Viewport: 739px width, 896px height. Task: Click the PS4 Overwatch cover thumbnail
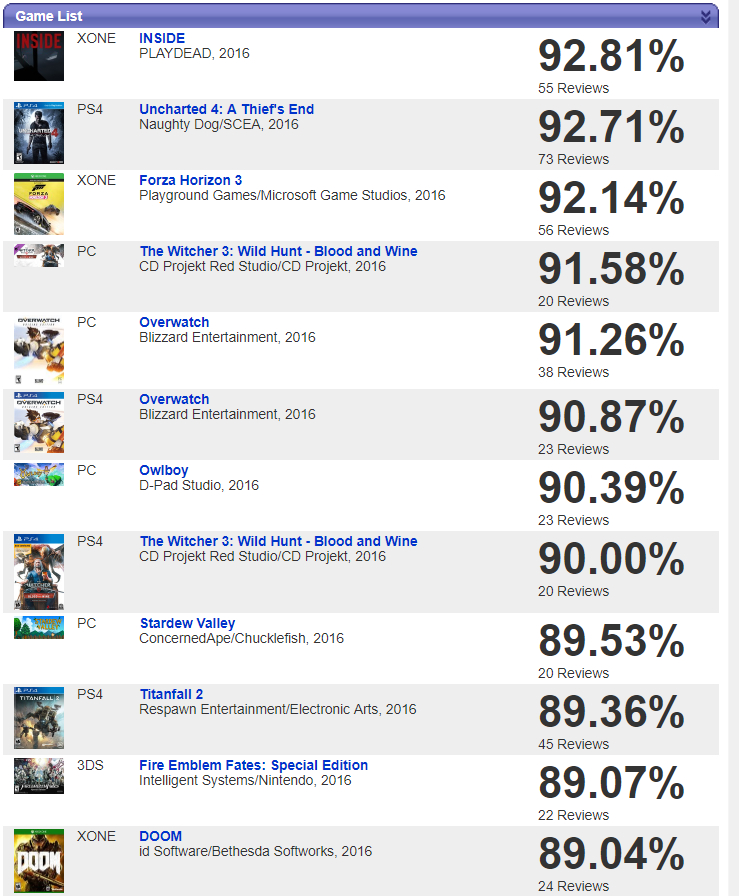[x=39, y=424]
